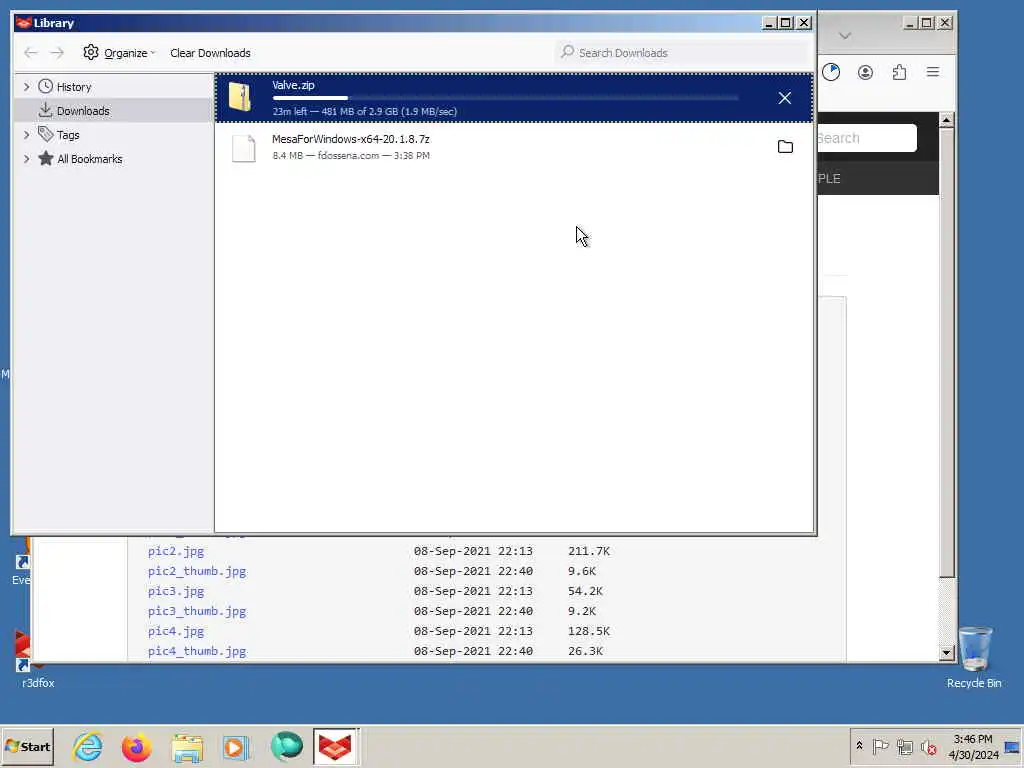
Task: Open pic2_thumb.jpg link
Action: (197, 571)
